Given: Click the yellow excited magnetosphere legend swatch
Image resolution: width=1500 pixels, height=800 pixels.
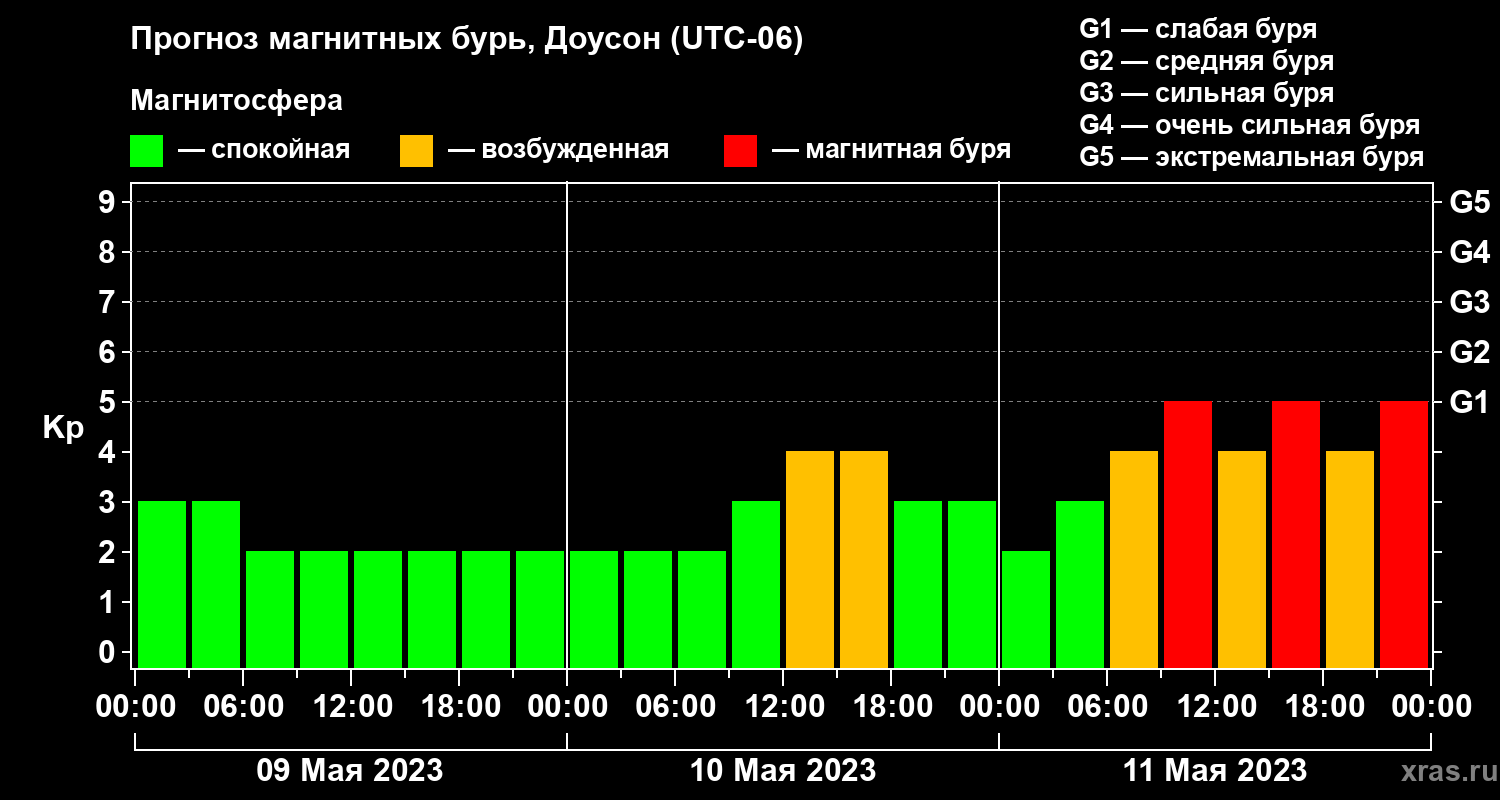Looking at the screenshot, I should pyautogui.click(x=416, y=150).
